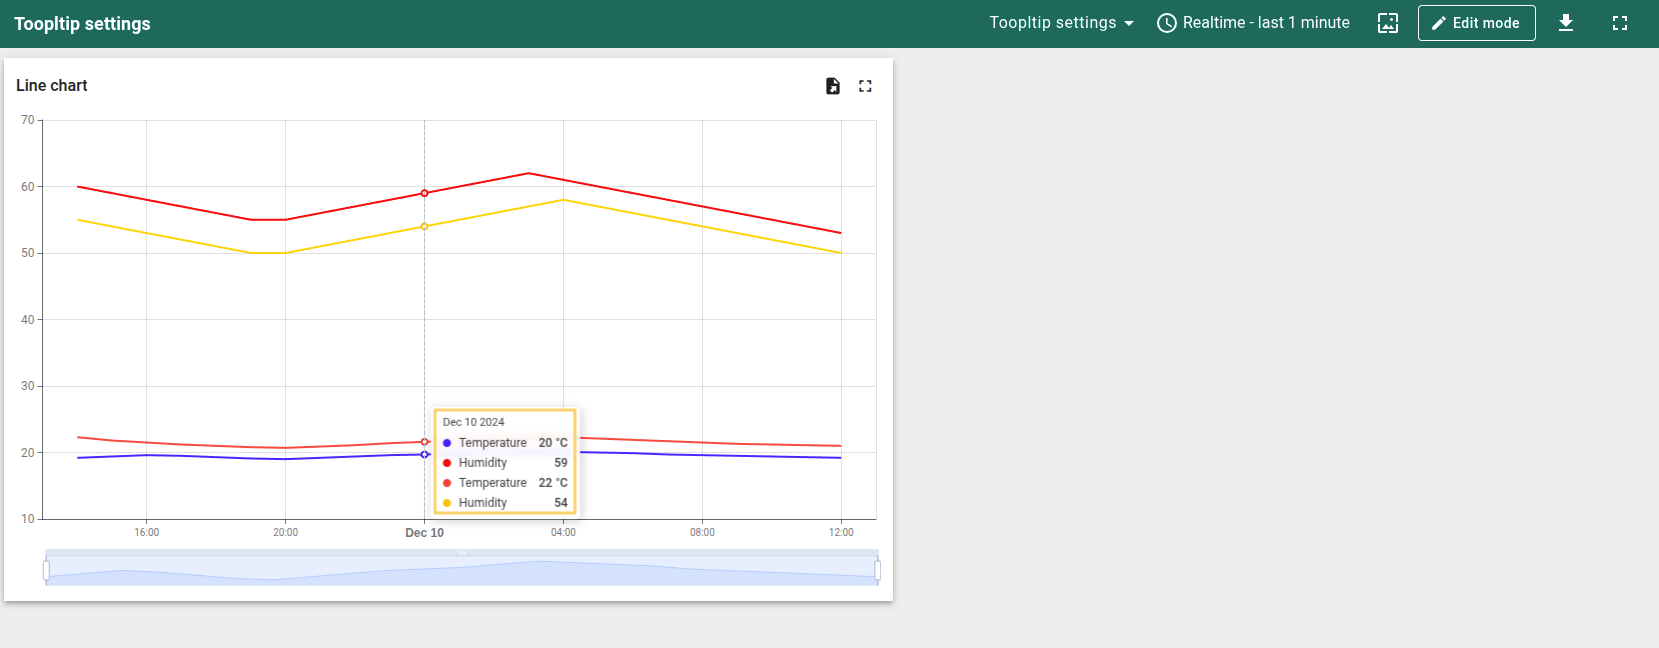Screen dimensions: 1659x648
Task: Open the Realtime - last 1 minute selector
Action: (1265, 23)
